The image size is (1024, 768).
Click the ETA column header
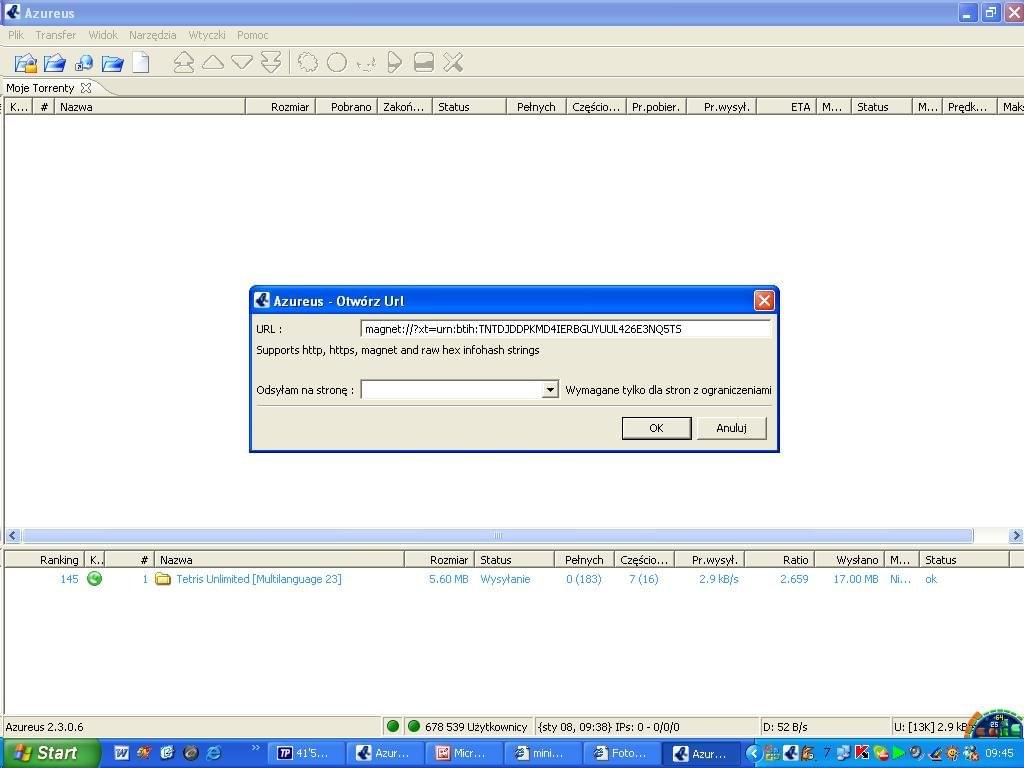[786, 106]
